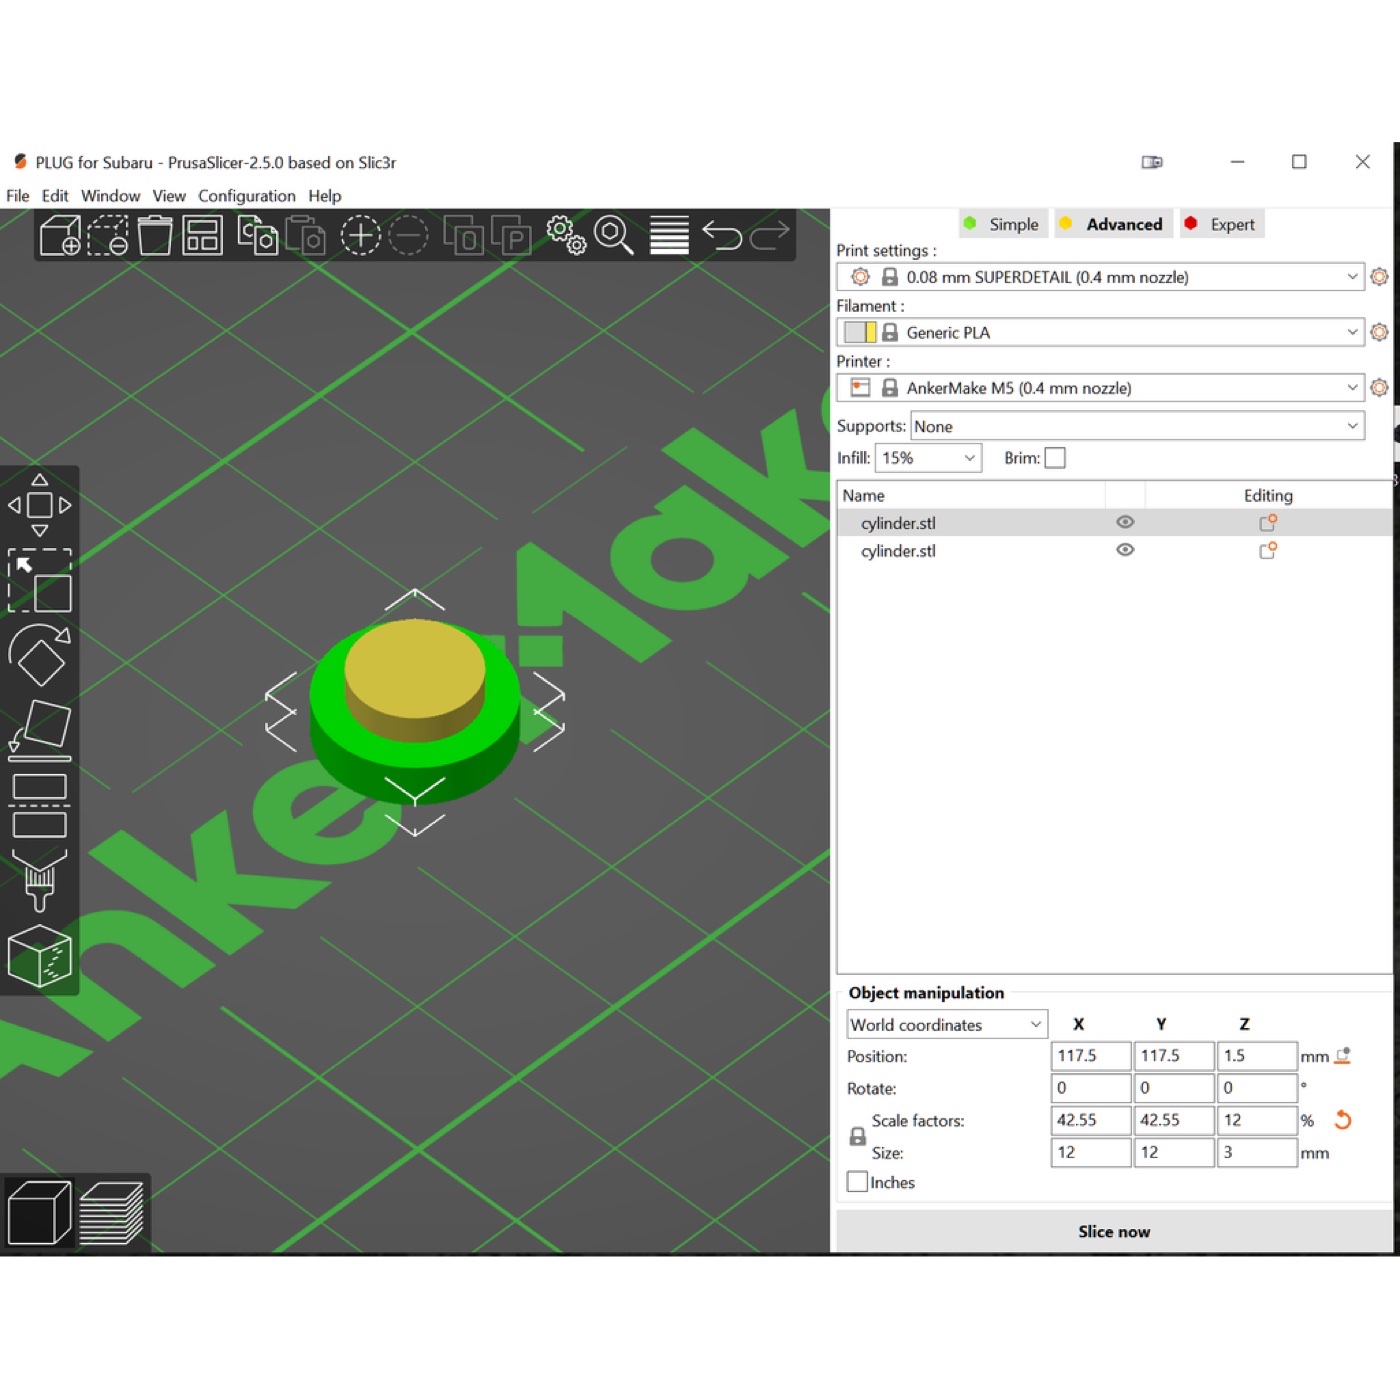Screen dimensions: 1400x1400
Task: Click the drop to bed icon beside Position
Action: pos(1343,1056)
